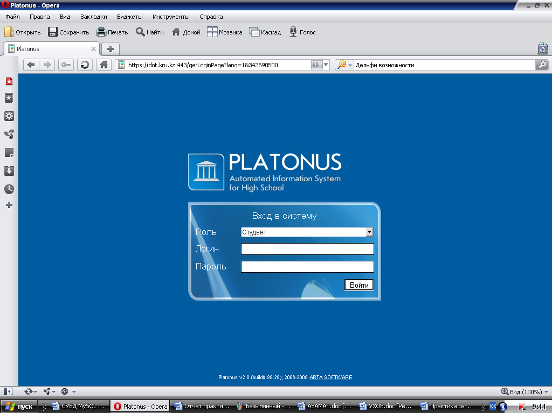Screen dimensions: 552x413
Task: Click the login submit button
Action: [359, 285]
